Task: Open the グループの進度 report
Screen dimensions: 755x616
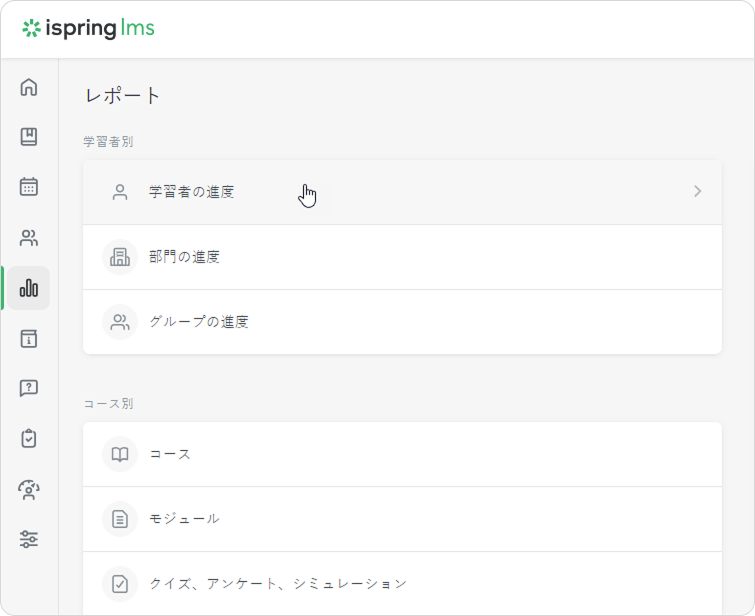Action: tap(199, 322)
